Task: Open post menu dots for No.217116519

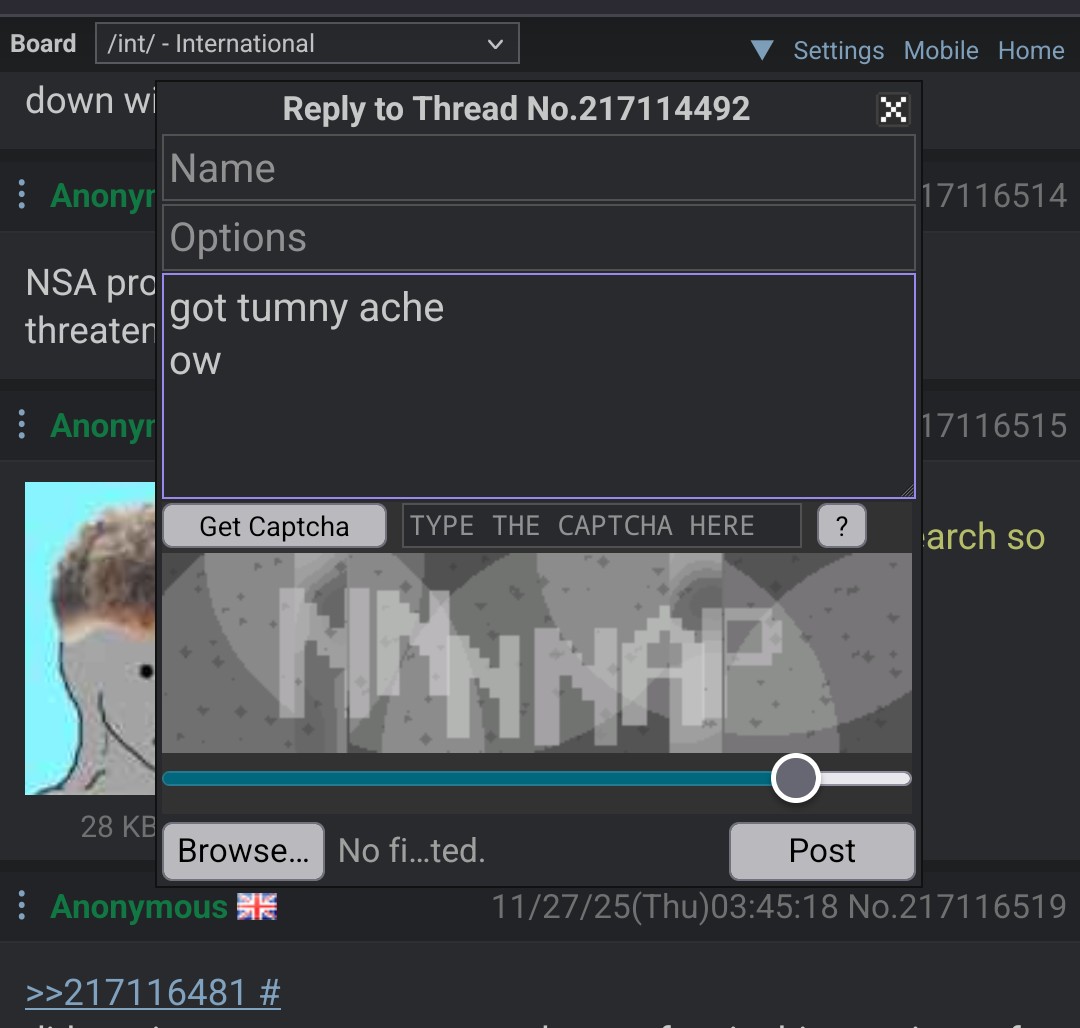Action: coord(22,905)
